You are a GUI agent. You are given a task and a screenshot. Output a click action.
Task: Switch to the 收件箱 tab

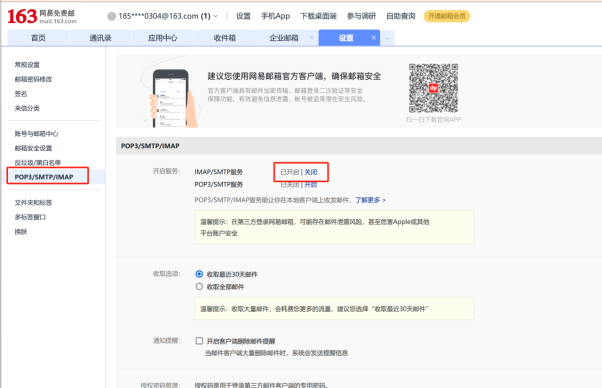(x=225, y=38)
